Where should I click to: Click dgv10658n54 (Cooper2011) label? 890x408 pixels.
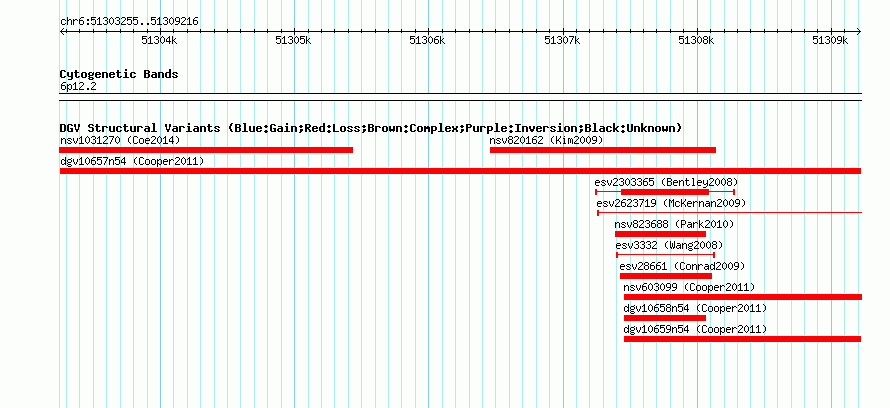point(695,308)
